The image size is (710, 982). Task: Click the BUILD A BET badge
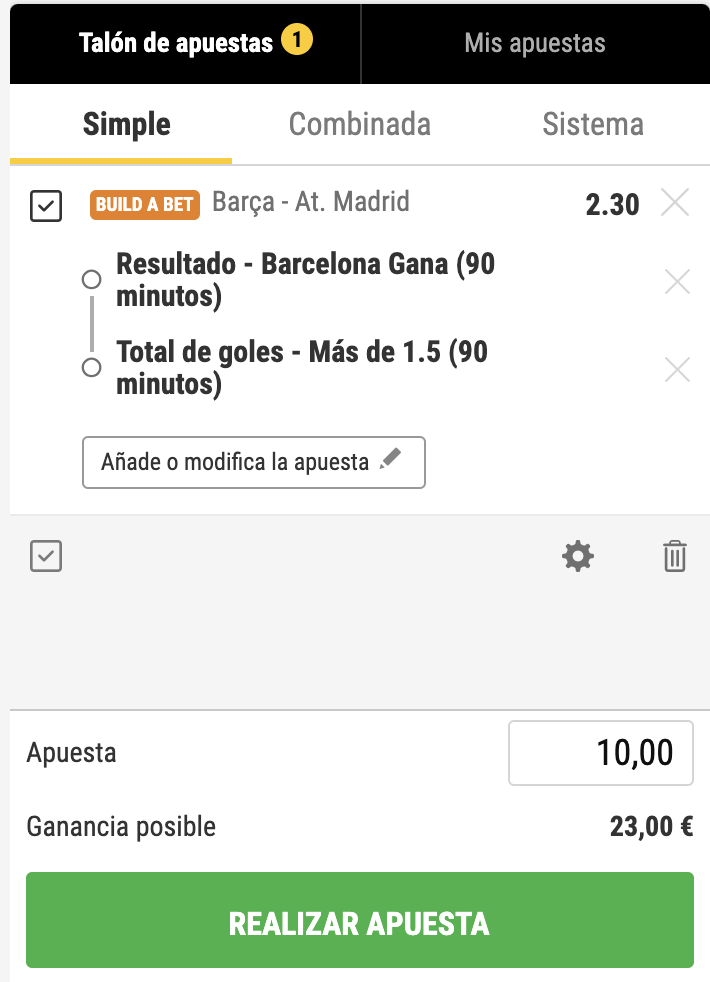[x=145, y=204]
